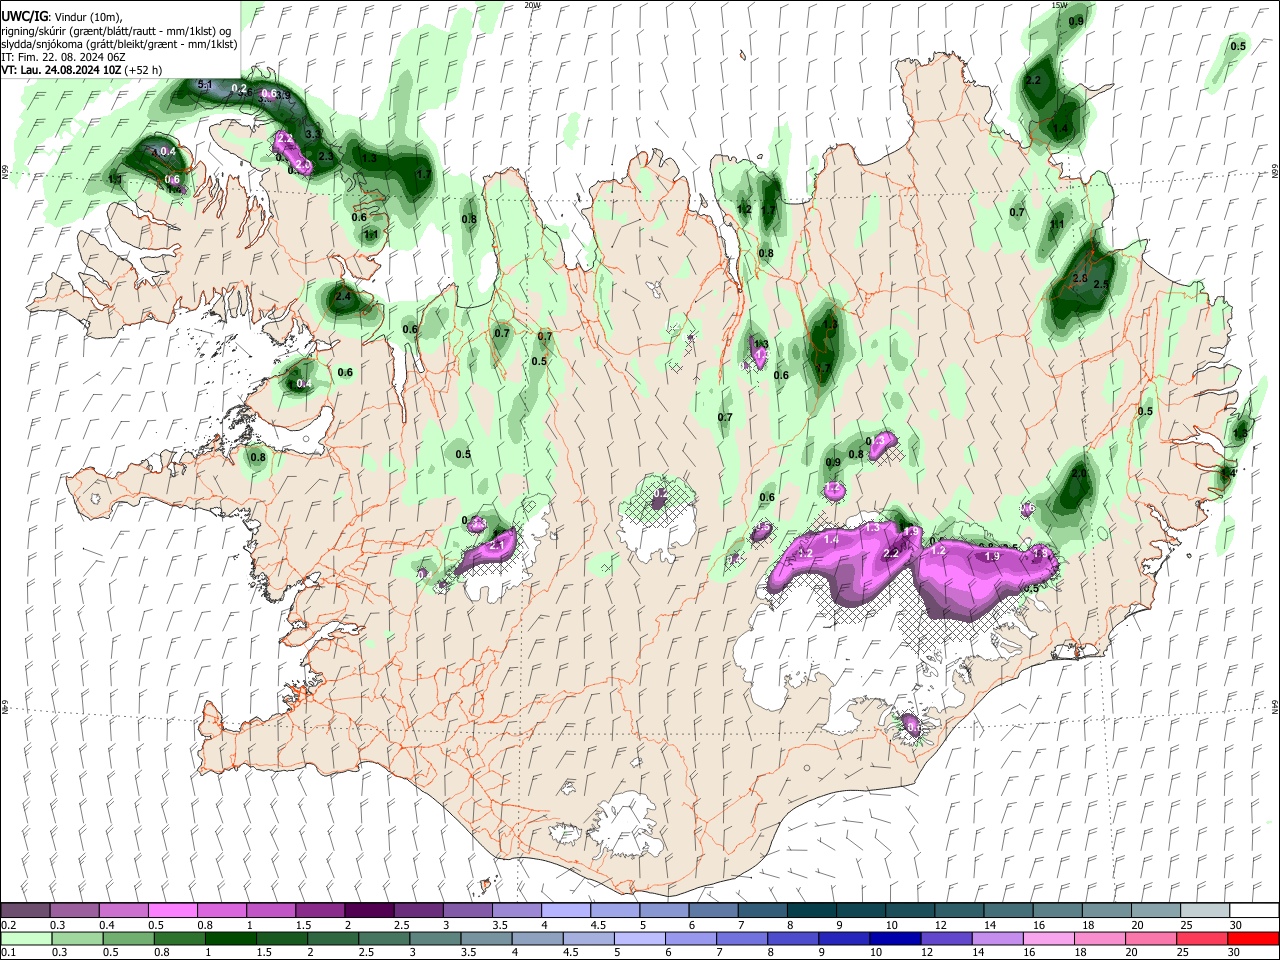Select lower scale bright red swatch after 30

(x=1252, y=938)
